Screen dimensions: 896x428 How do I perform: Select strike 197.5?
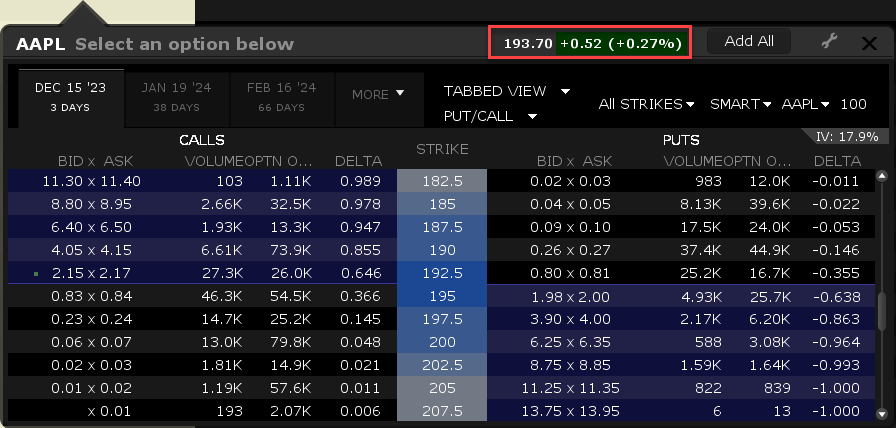coord(442,319)
